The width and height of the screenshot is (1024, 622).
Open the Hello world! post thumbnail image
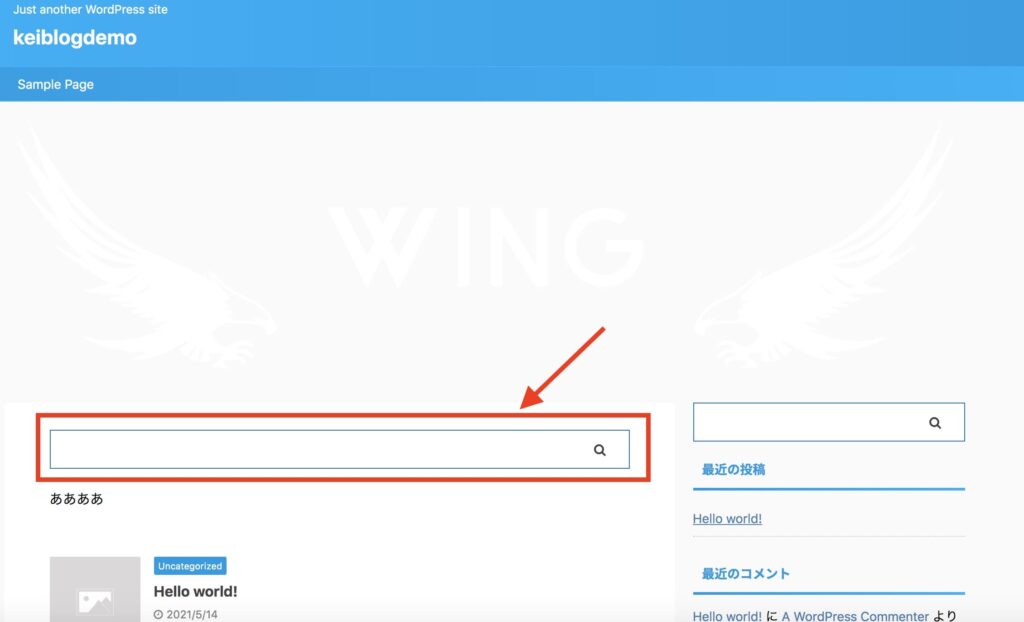95,589
